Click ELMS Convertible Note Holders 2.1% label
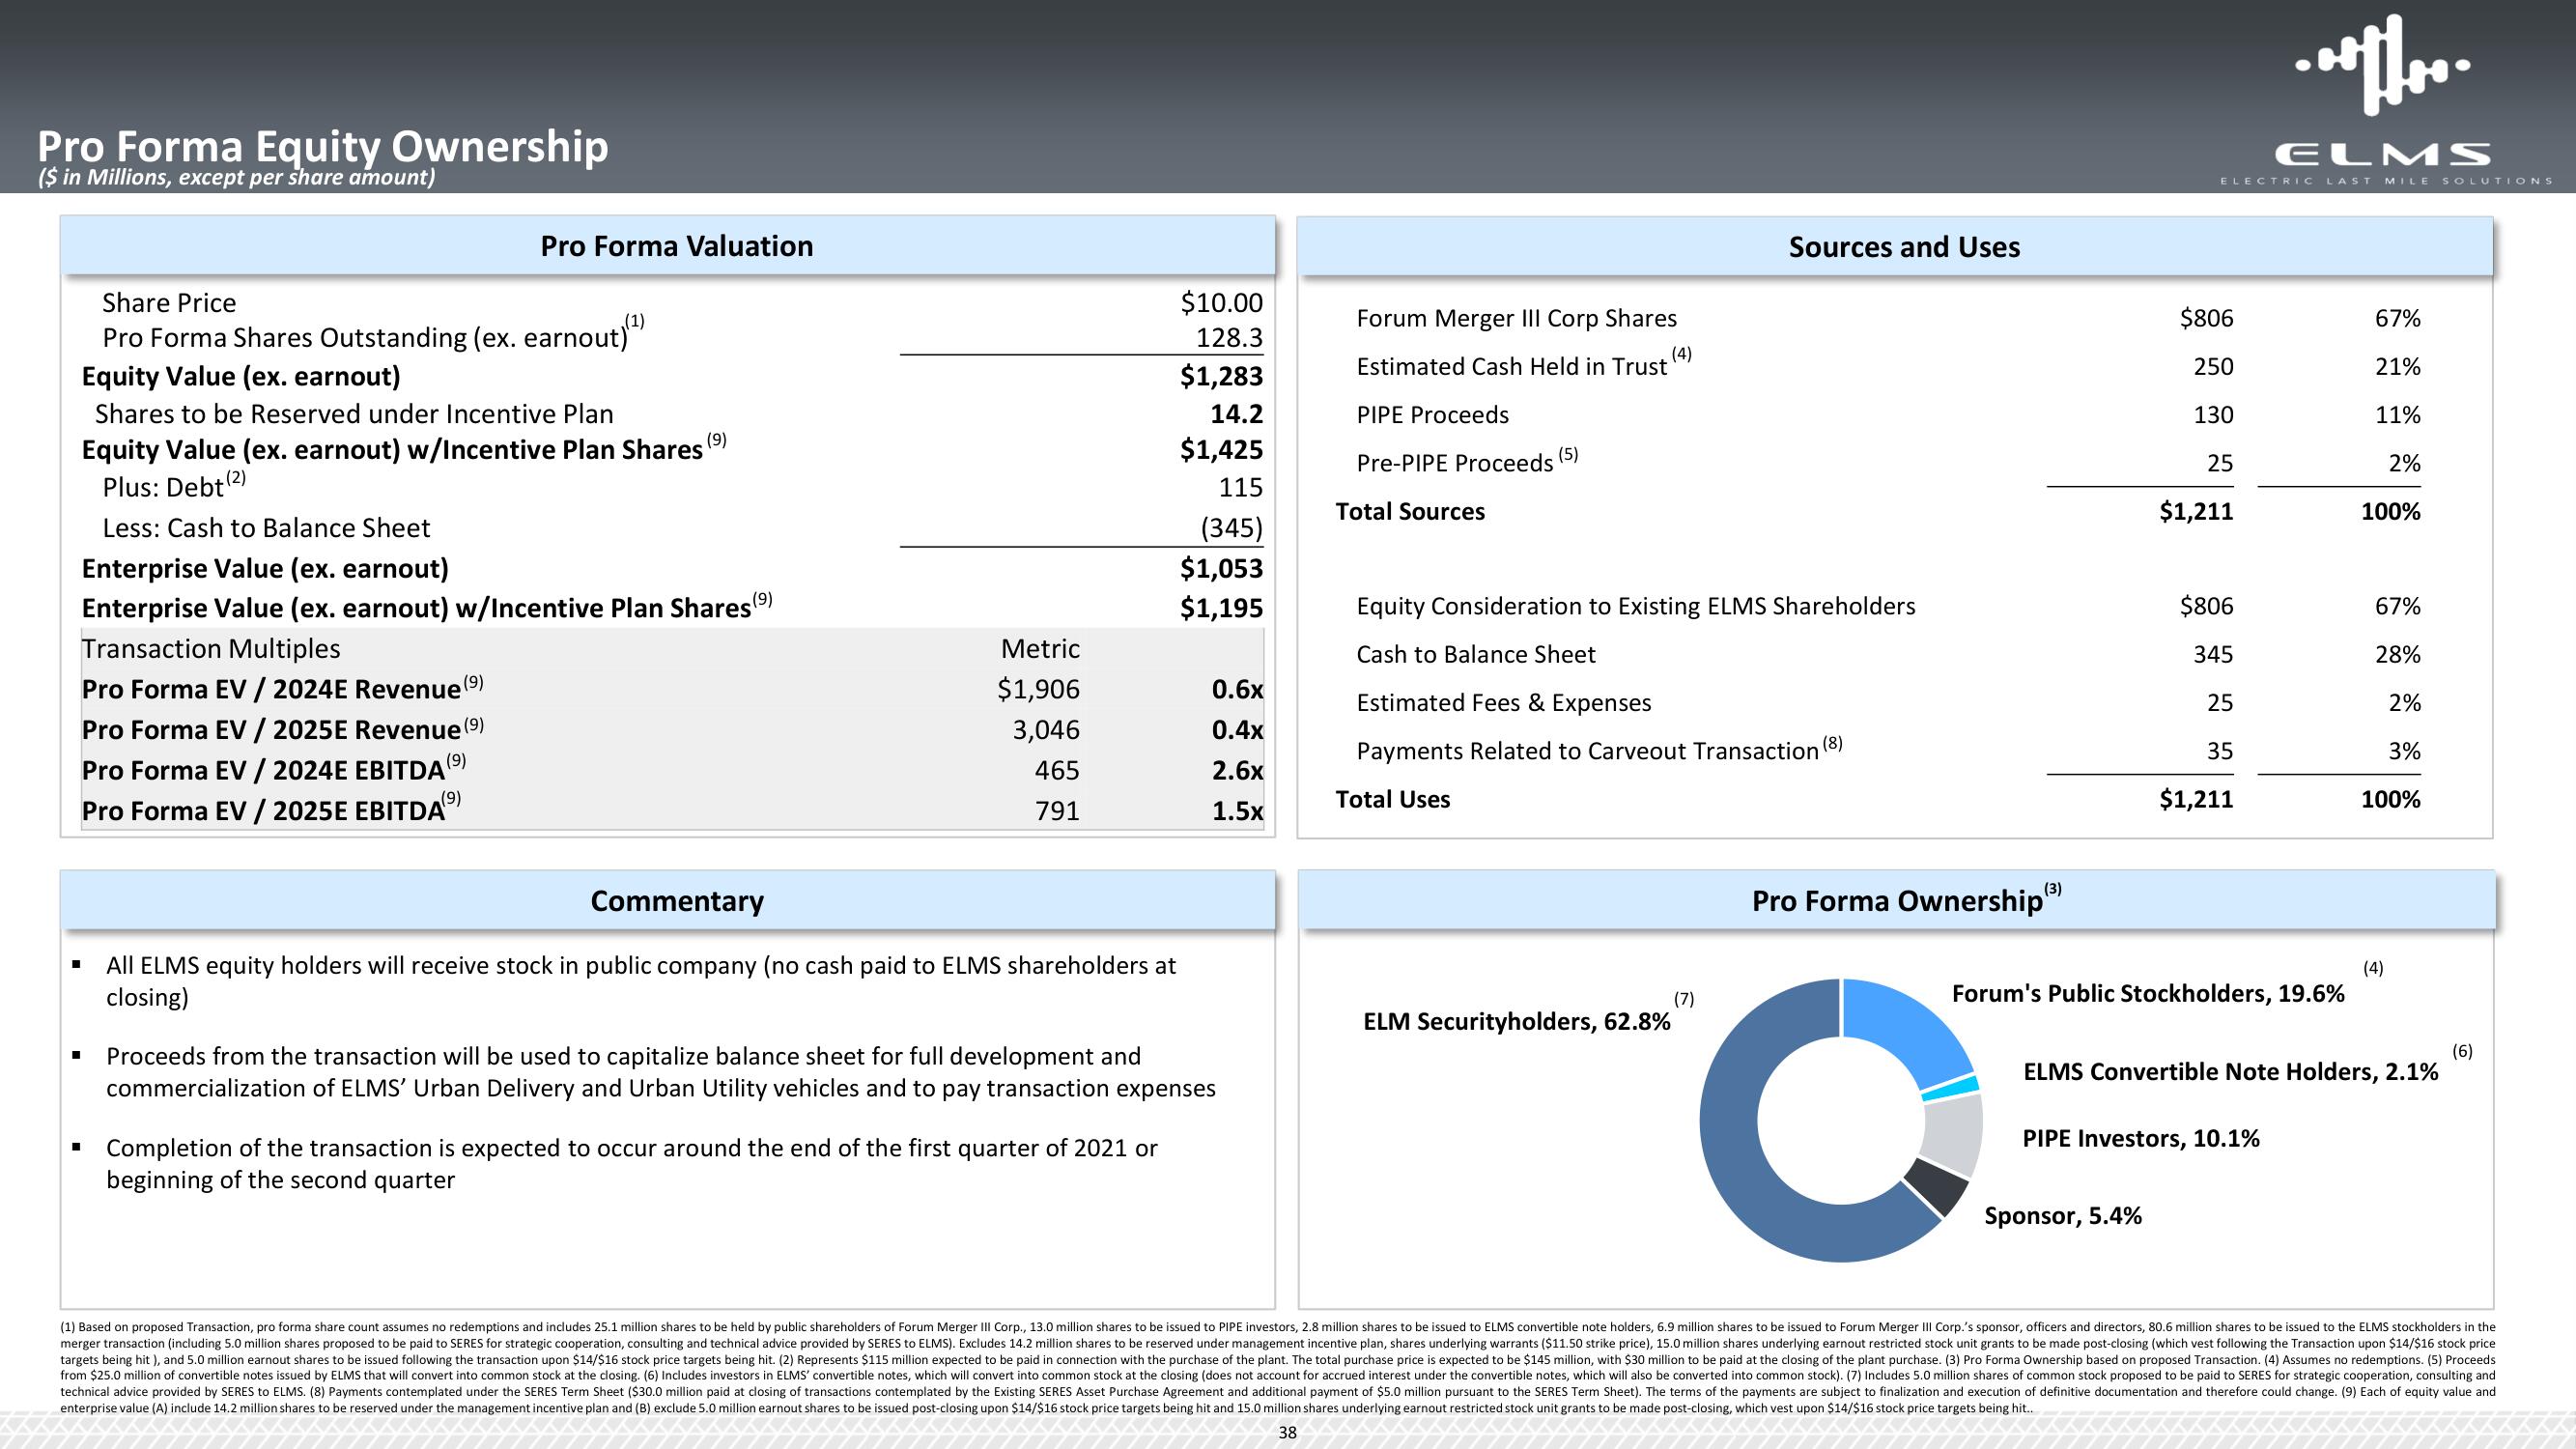This screenshot has height=1449, width=2576. click(2231, 1072)
